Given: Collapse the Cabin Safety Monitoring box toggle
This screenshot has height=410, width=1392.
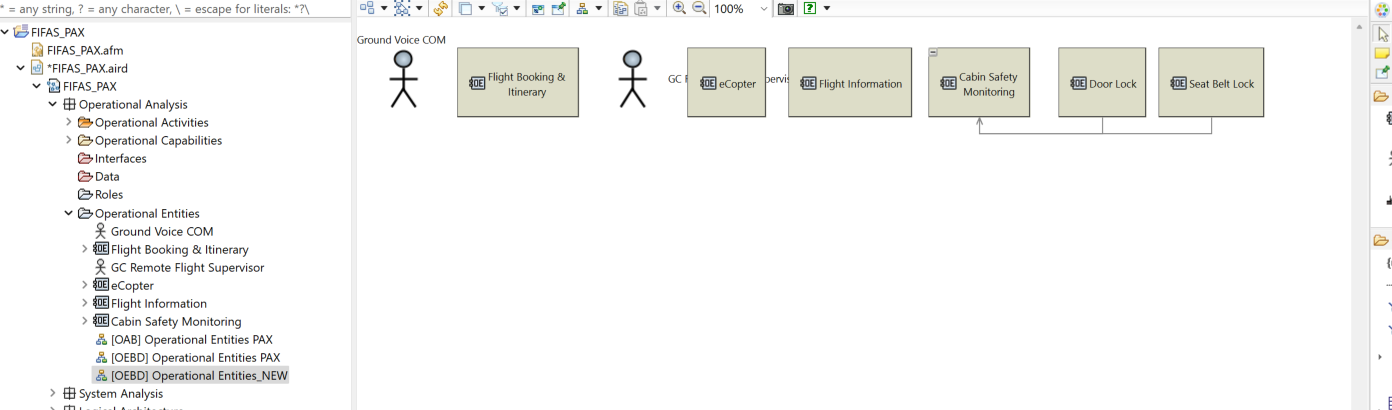Looking at the screenshot, I should click(933, 53).
